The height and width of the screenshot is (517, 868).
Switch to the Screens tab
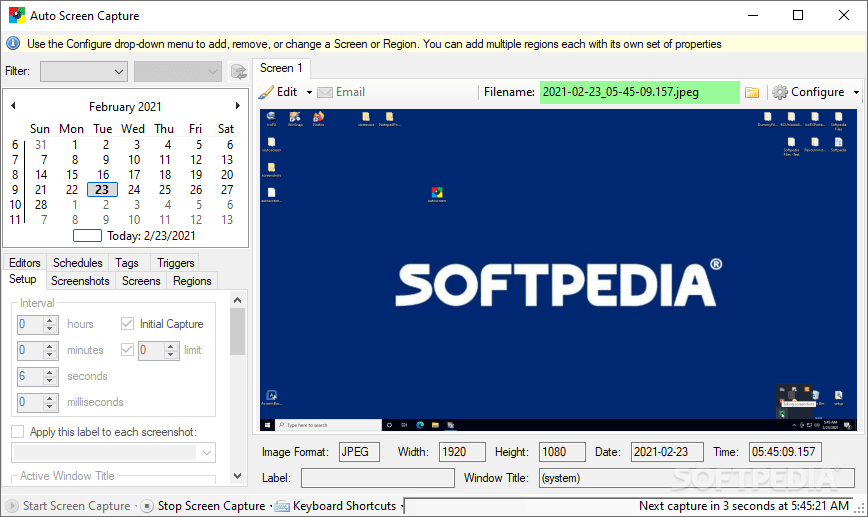tap(141, 281)
